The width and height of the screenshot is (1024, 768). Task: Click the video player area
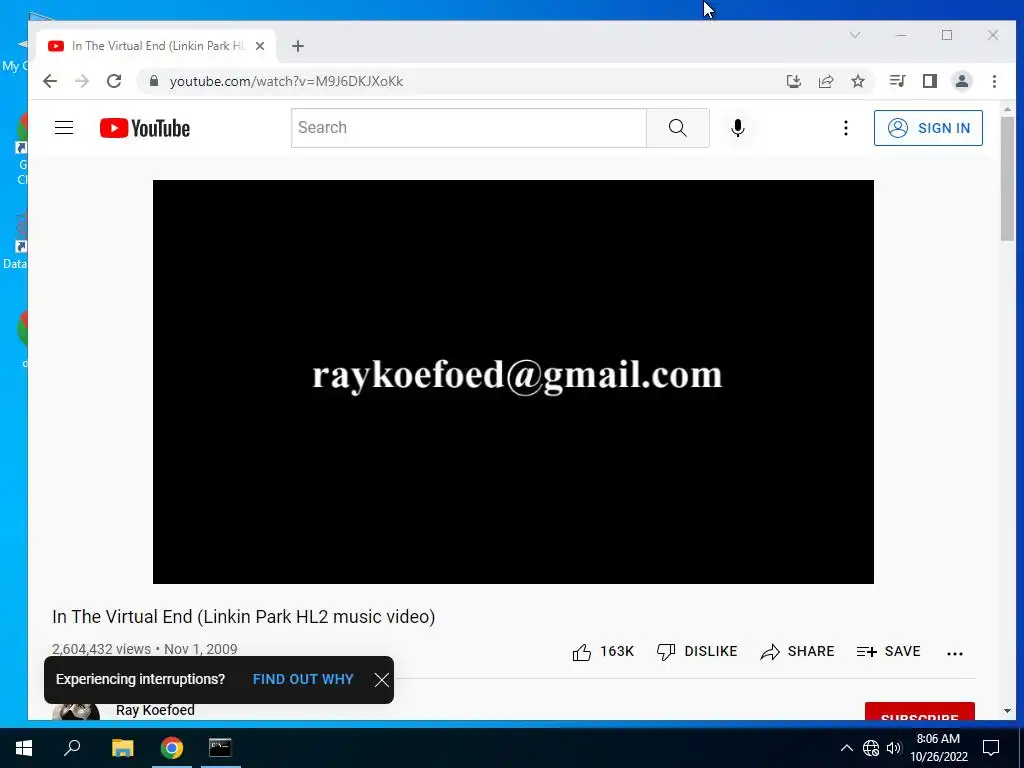[x=513, y=382]
